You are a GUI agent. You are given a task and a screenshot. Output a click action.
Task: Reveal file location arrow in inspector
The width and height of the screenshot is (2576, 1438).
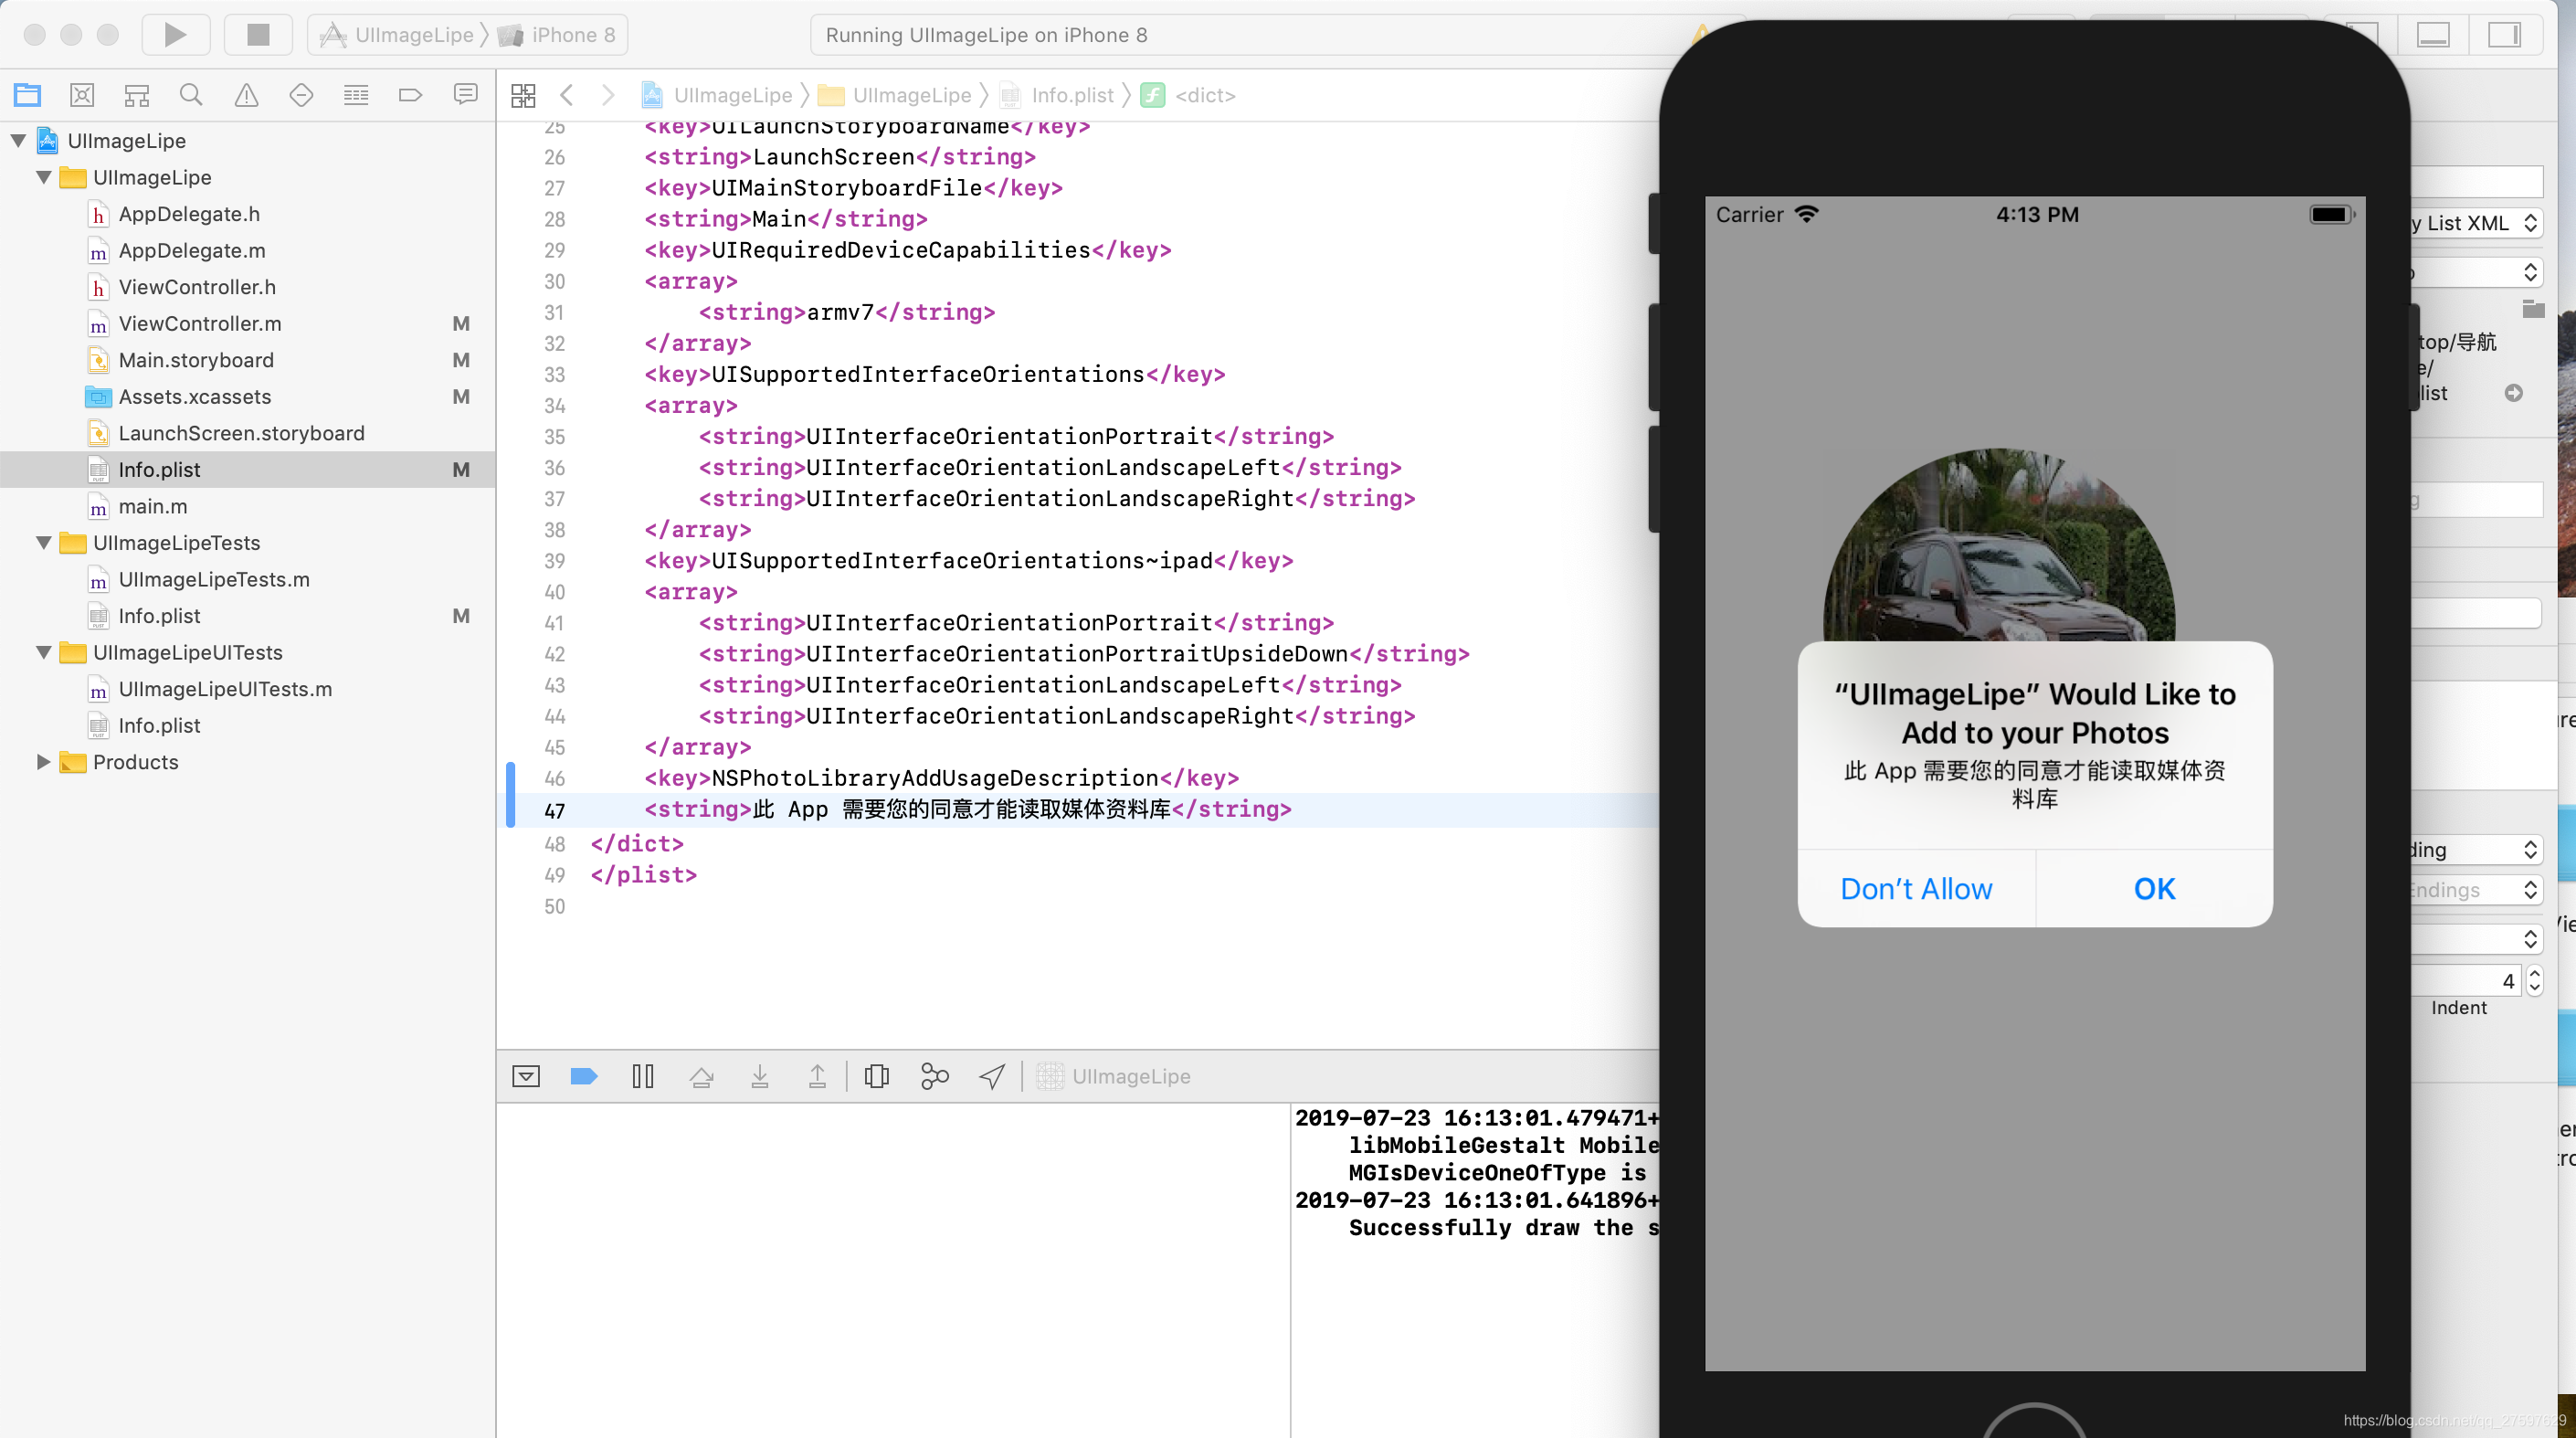click(2513, 393)
